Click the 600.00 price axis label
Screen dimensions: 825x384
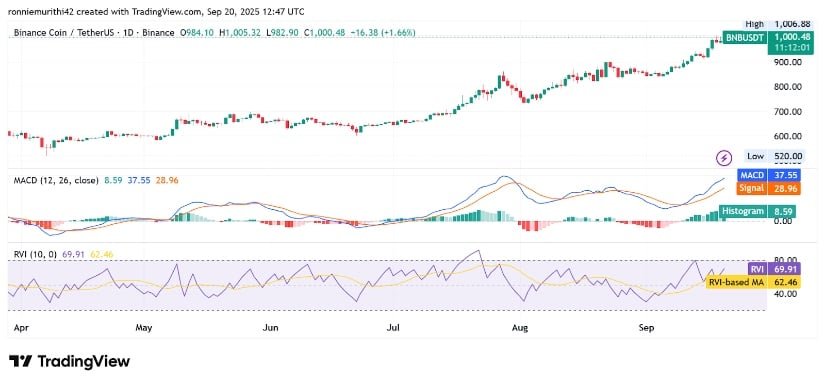tap(787, 136)
